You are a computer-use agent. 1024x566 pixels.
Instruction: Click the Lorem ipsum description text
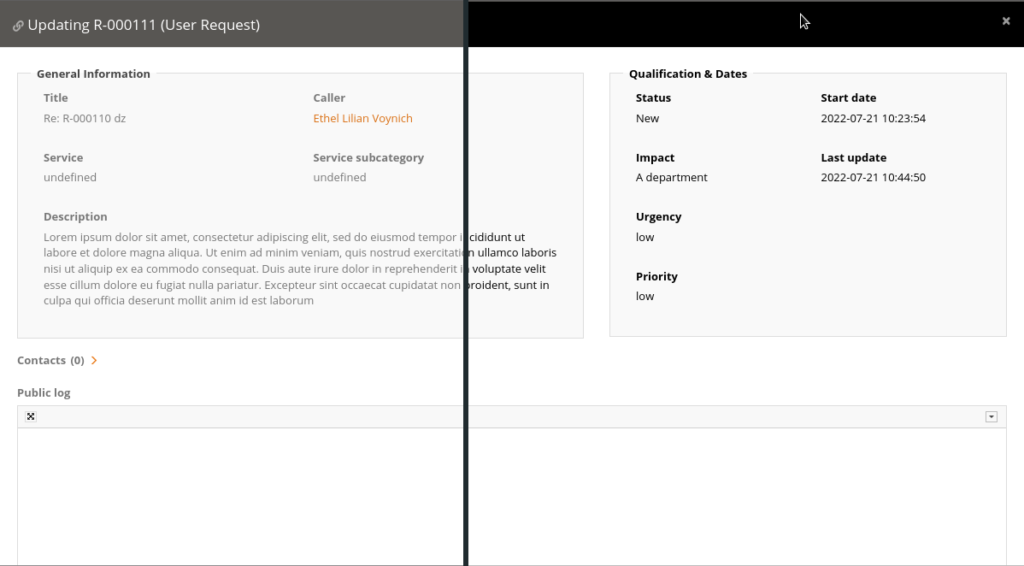click(300, 268)
